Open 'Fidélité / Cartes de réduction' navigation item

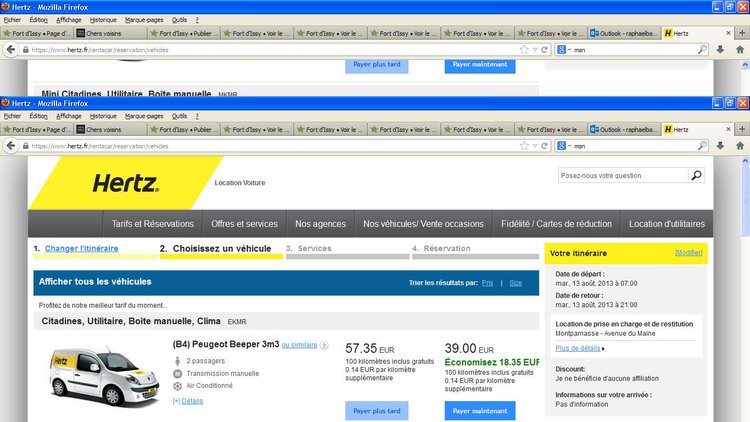coord(556,224)
